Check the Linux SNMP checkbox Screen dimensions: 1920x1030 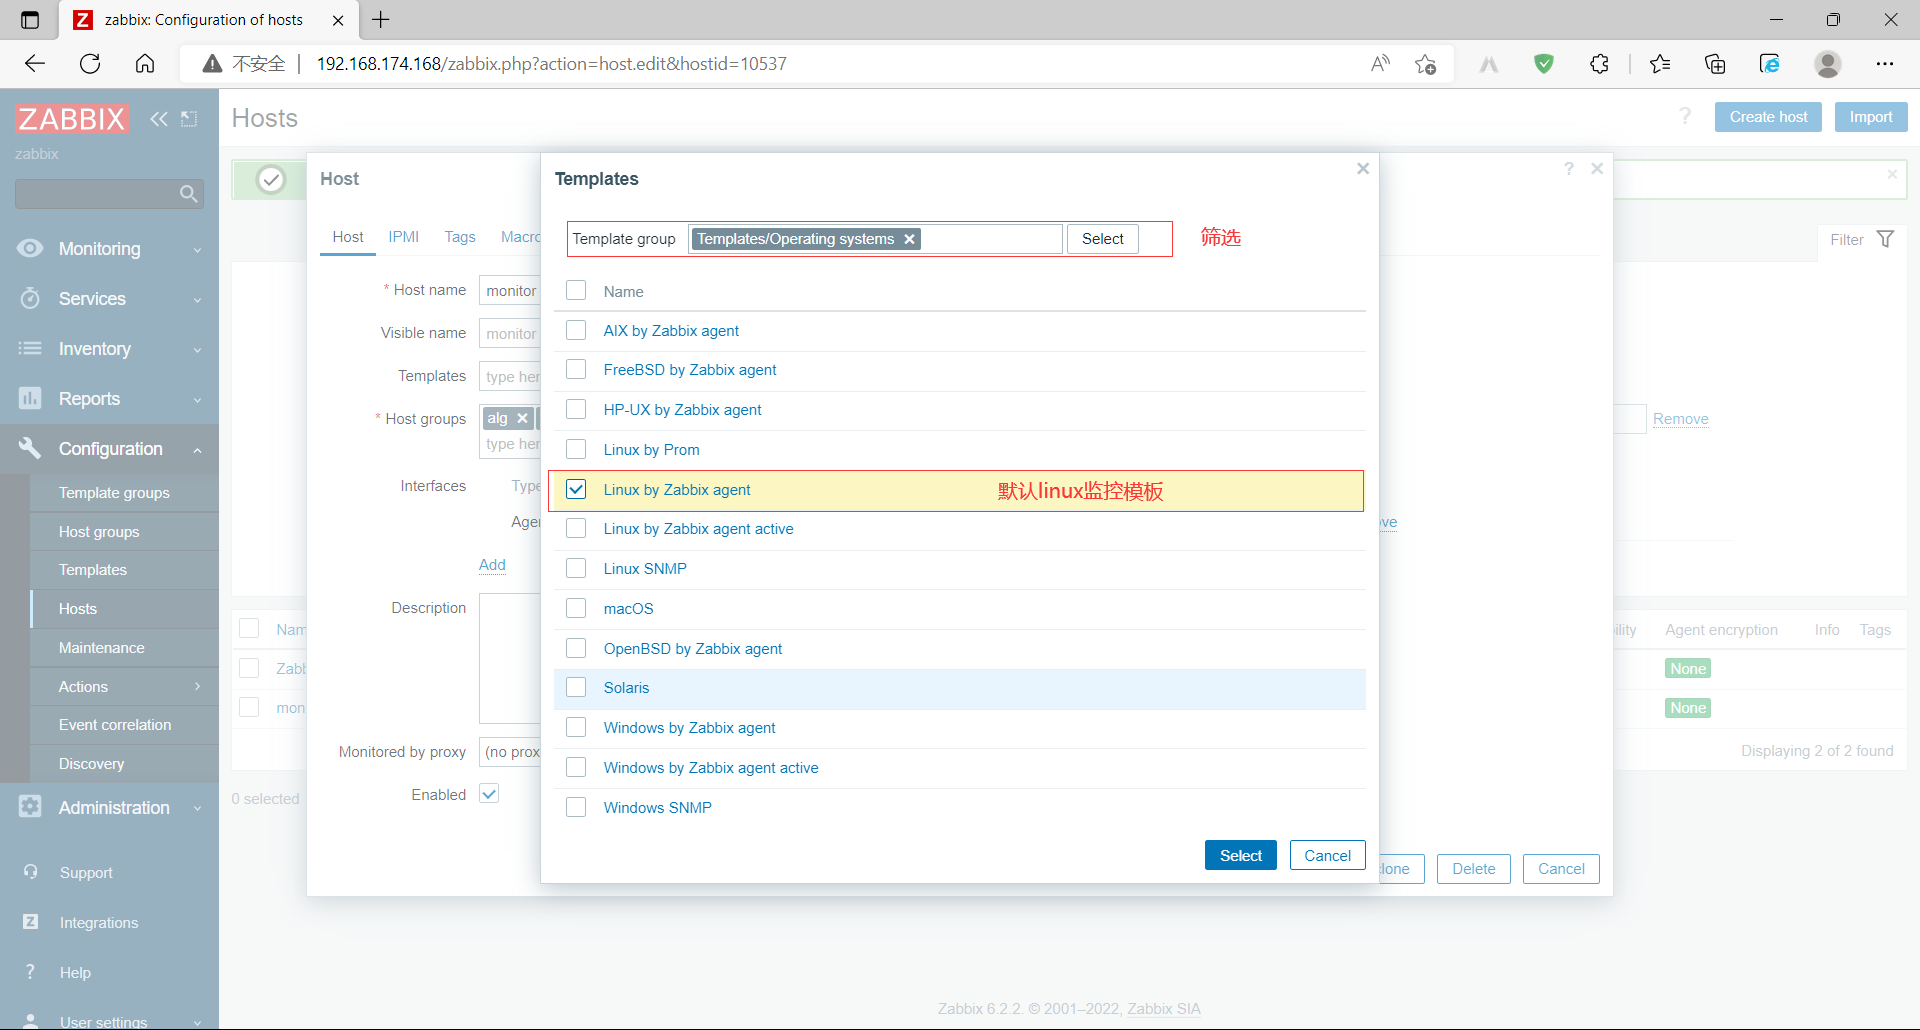576,568
